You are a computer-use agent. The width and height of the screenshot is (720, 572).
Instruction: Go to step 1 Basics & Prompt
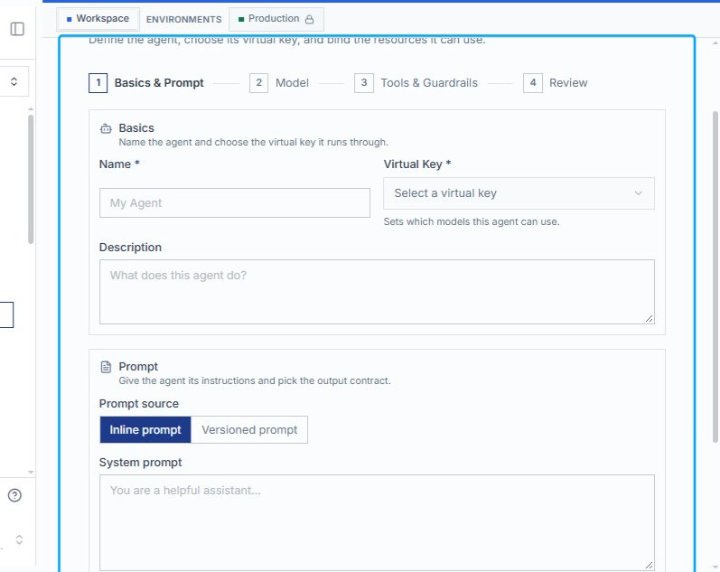146,83
